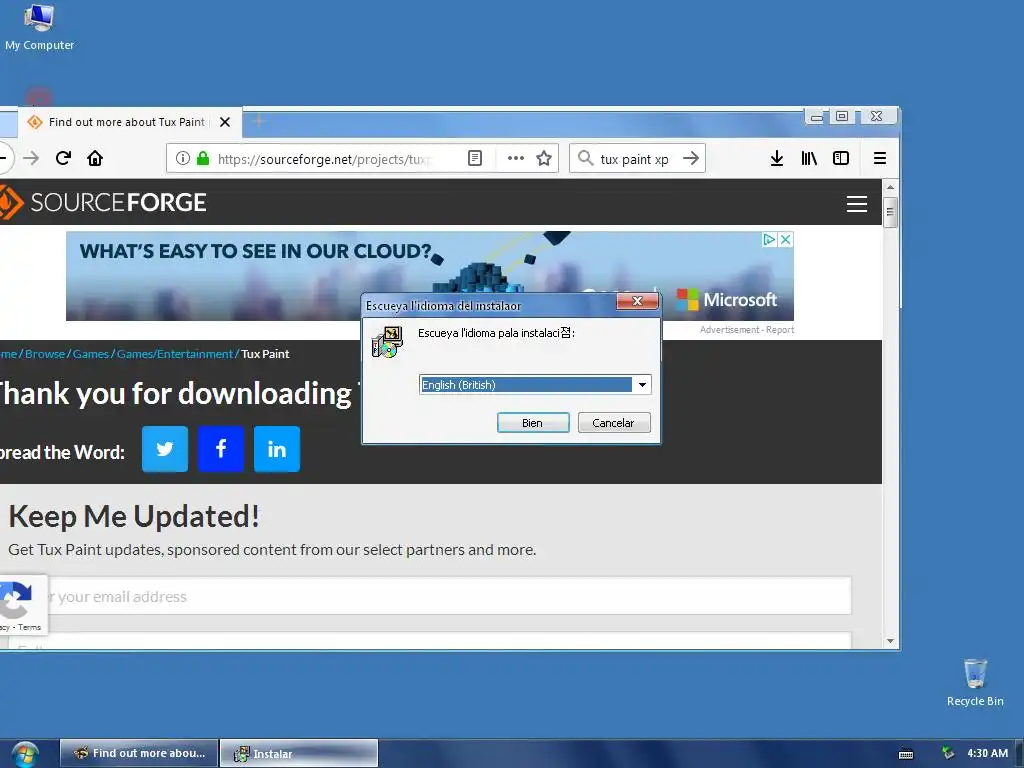Image resolution: width=1024 pixels, height=768 pixels.
Task: Click the Firefox address bar URL
Action: click(x=323, y=159)
